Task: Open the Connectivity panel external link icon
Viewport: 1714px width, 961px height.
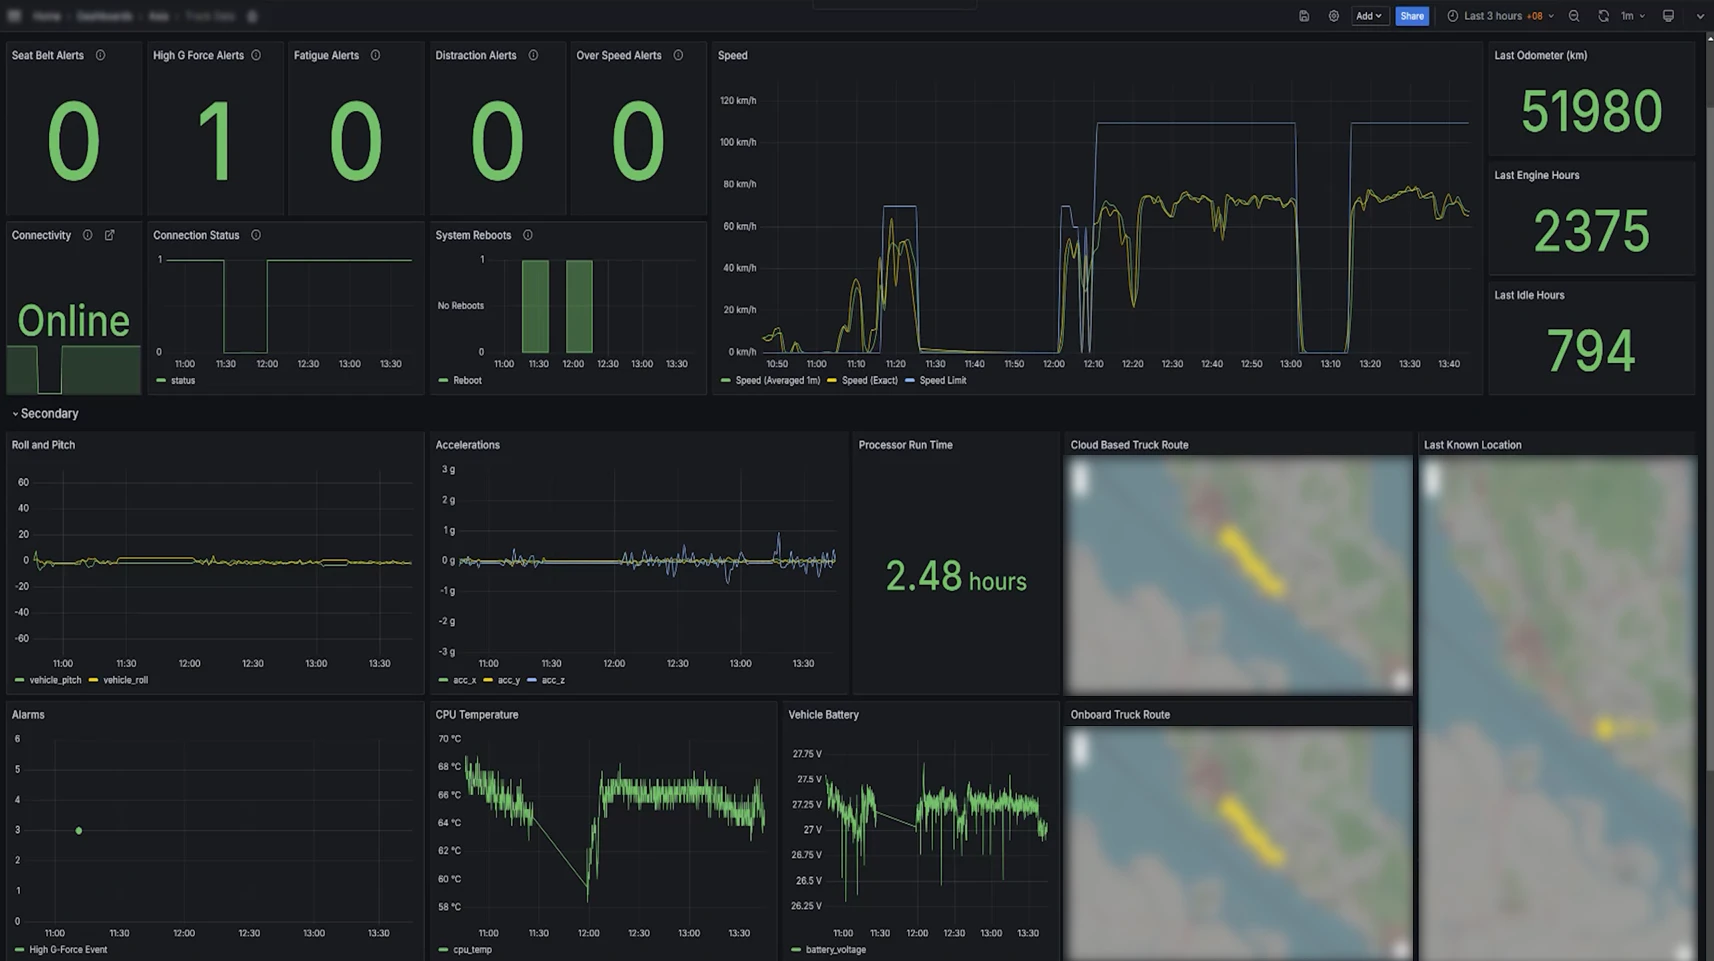Action: pos(110,235)
